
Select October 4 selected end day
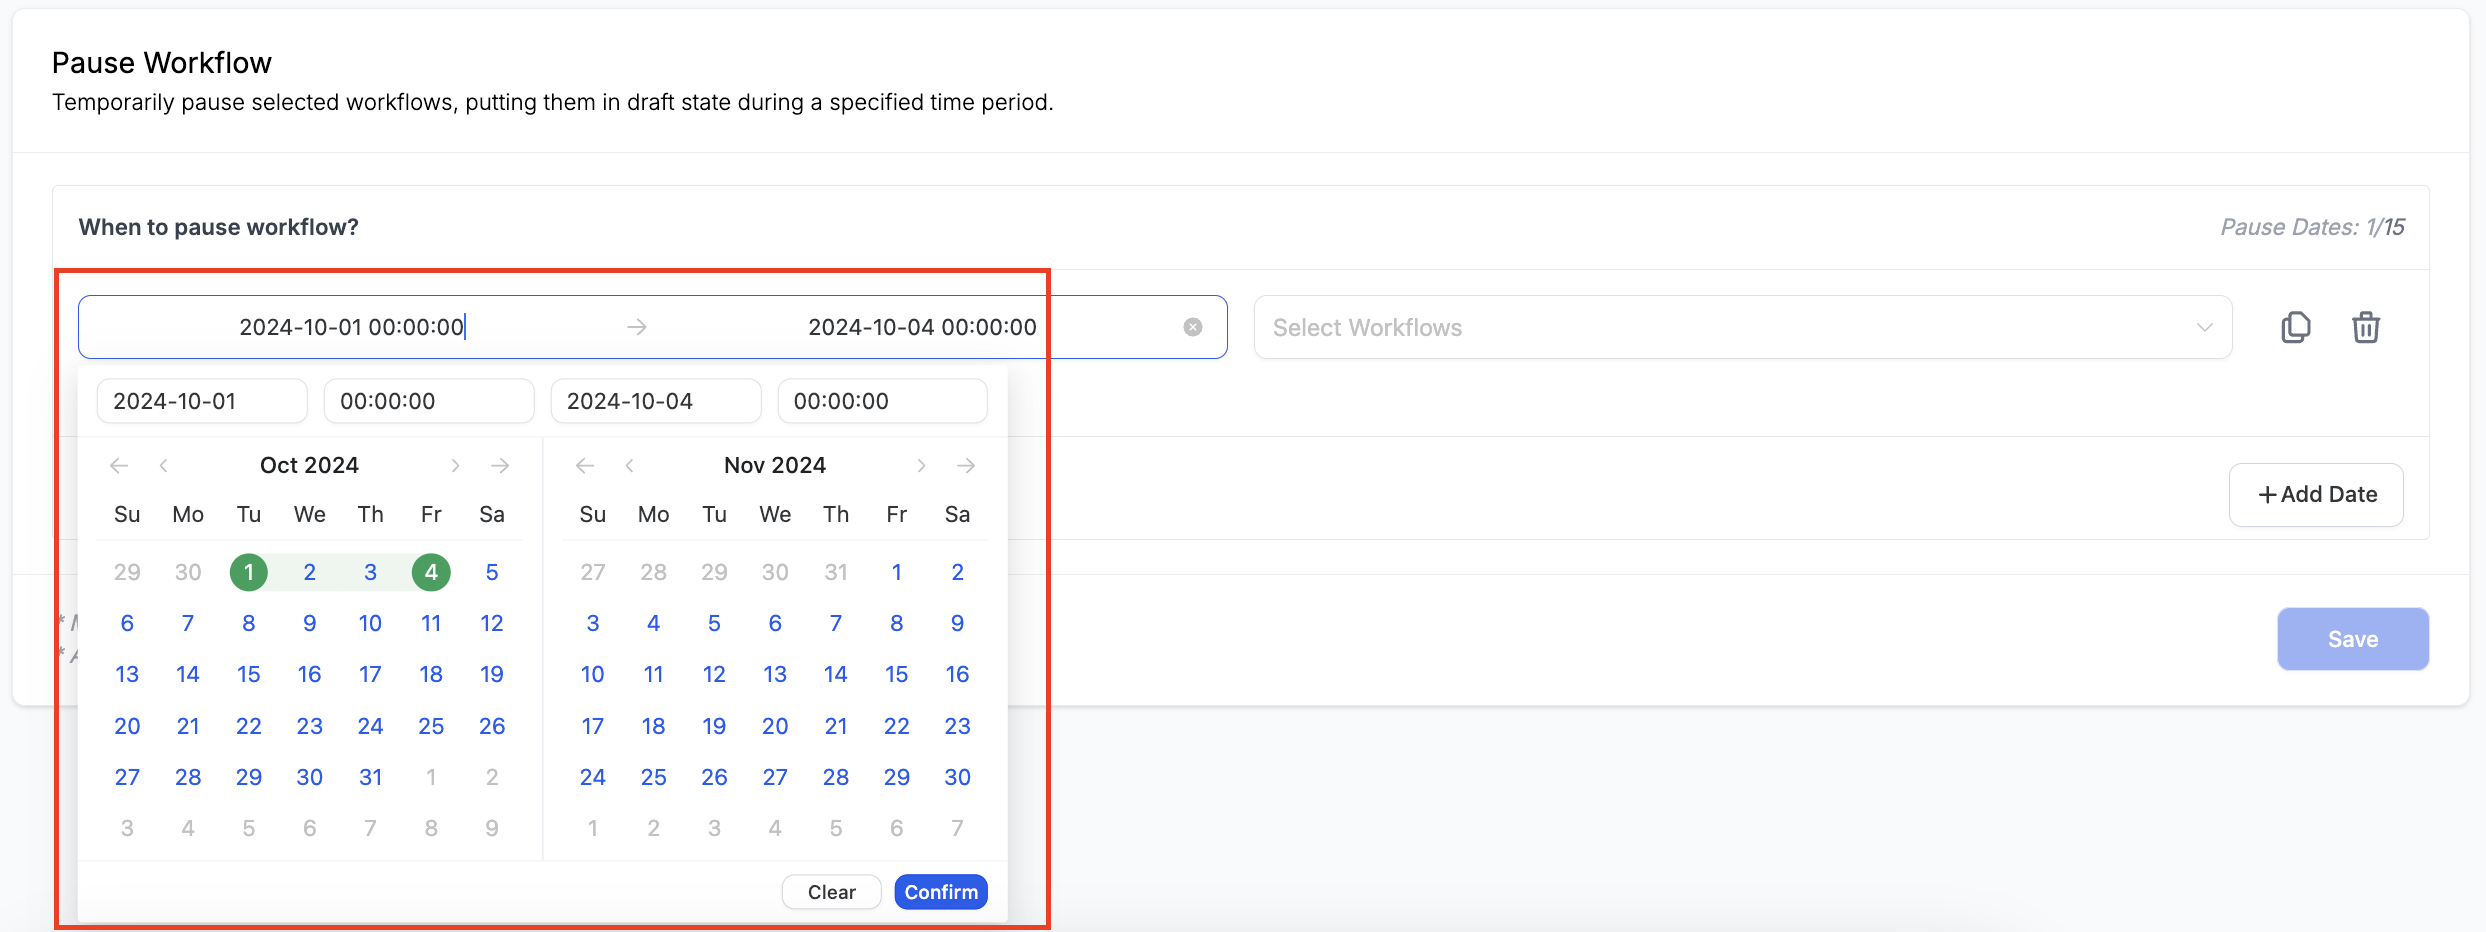(x=431, y=572)
